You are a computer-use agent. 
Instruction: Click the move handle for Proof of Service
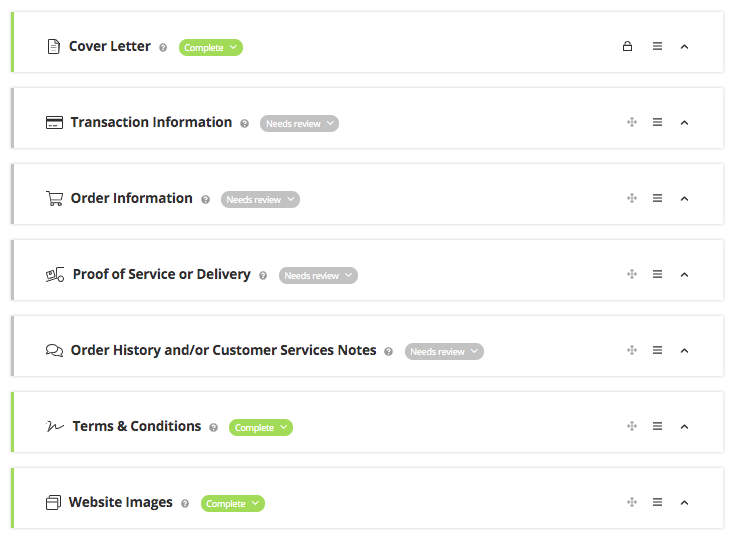coord(632,274)
